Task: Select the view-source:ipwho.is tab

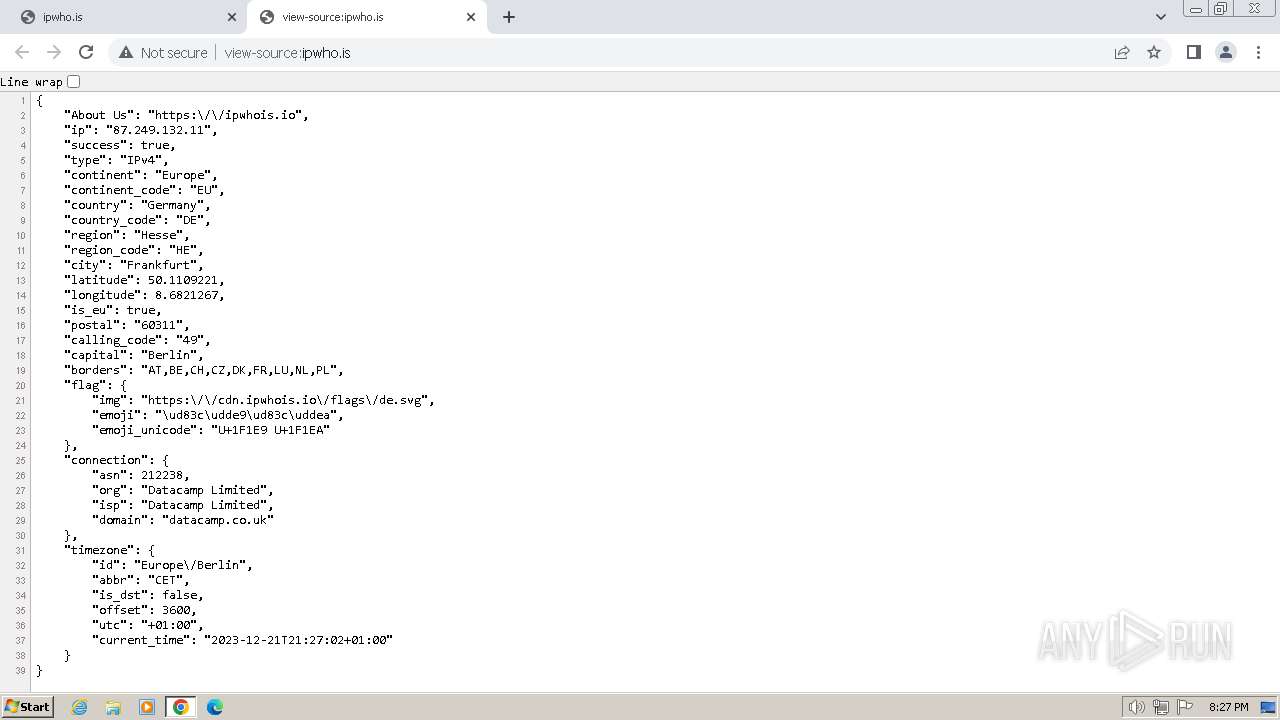Action: pos(366,17)
